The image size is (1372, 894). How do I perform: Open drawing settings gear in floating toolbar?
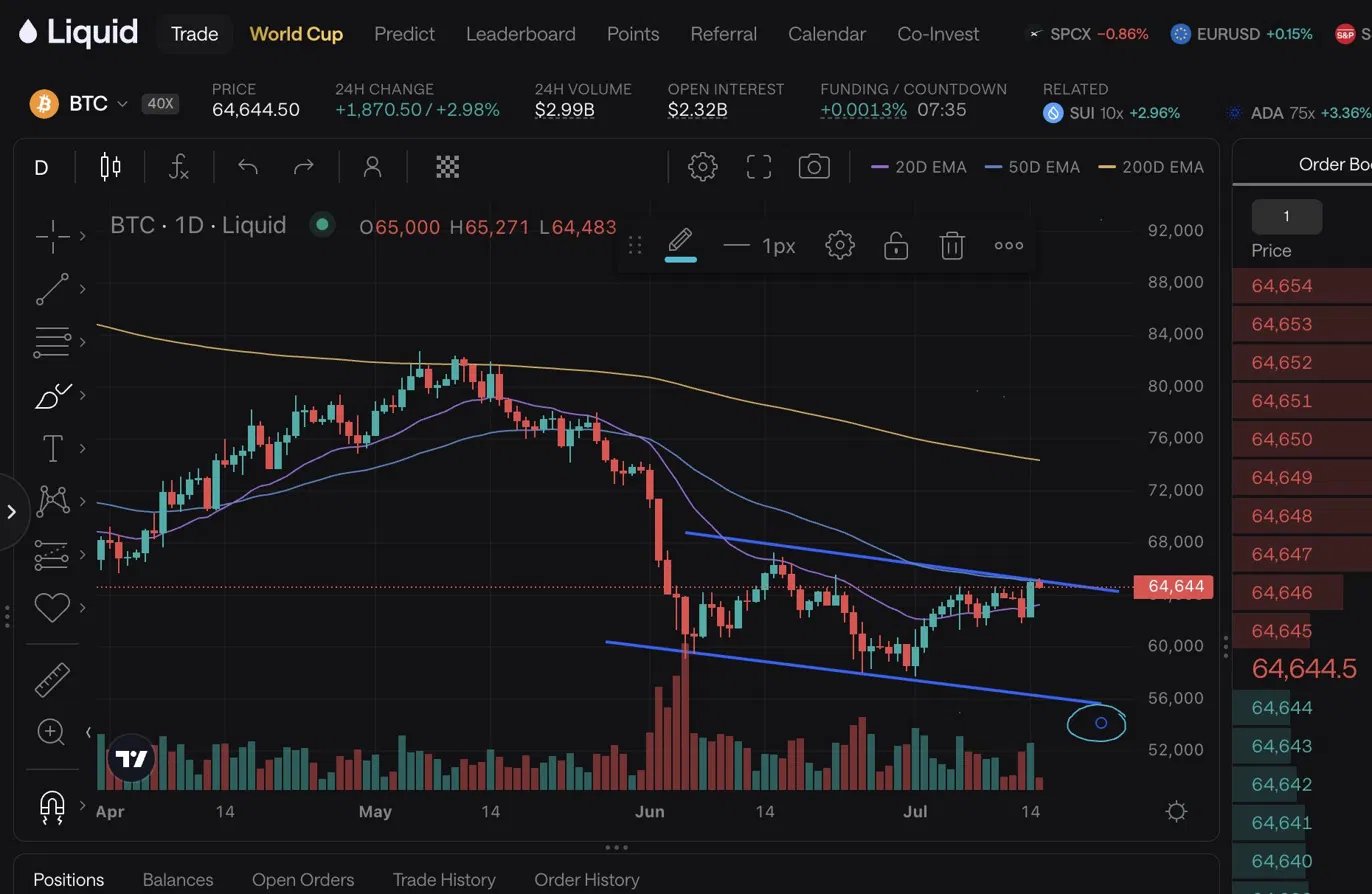(840, 245)
